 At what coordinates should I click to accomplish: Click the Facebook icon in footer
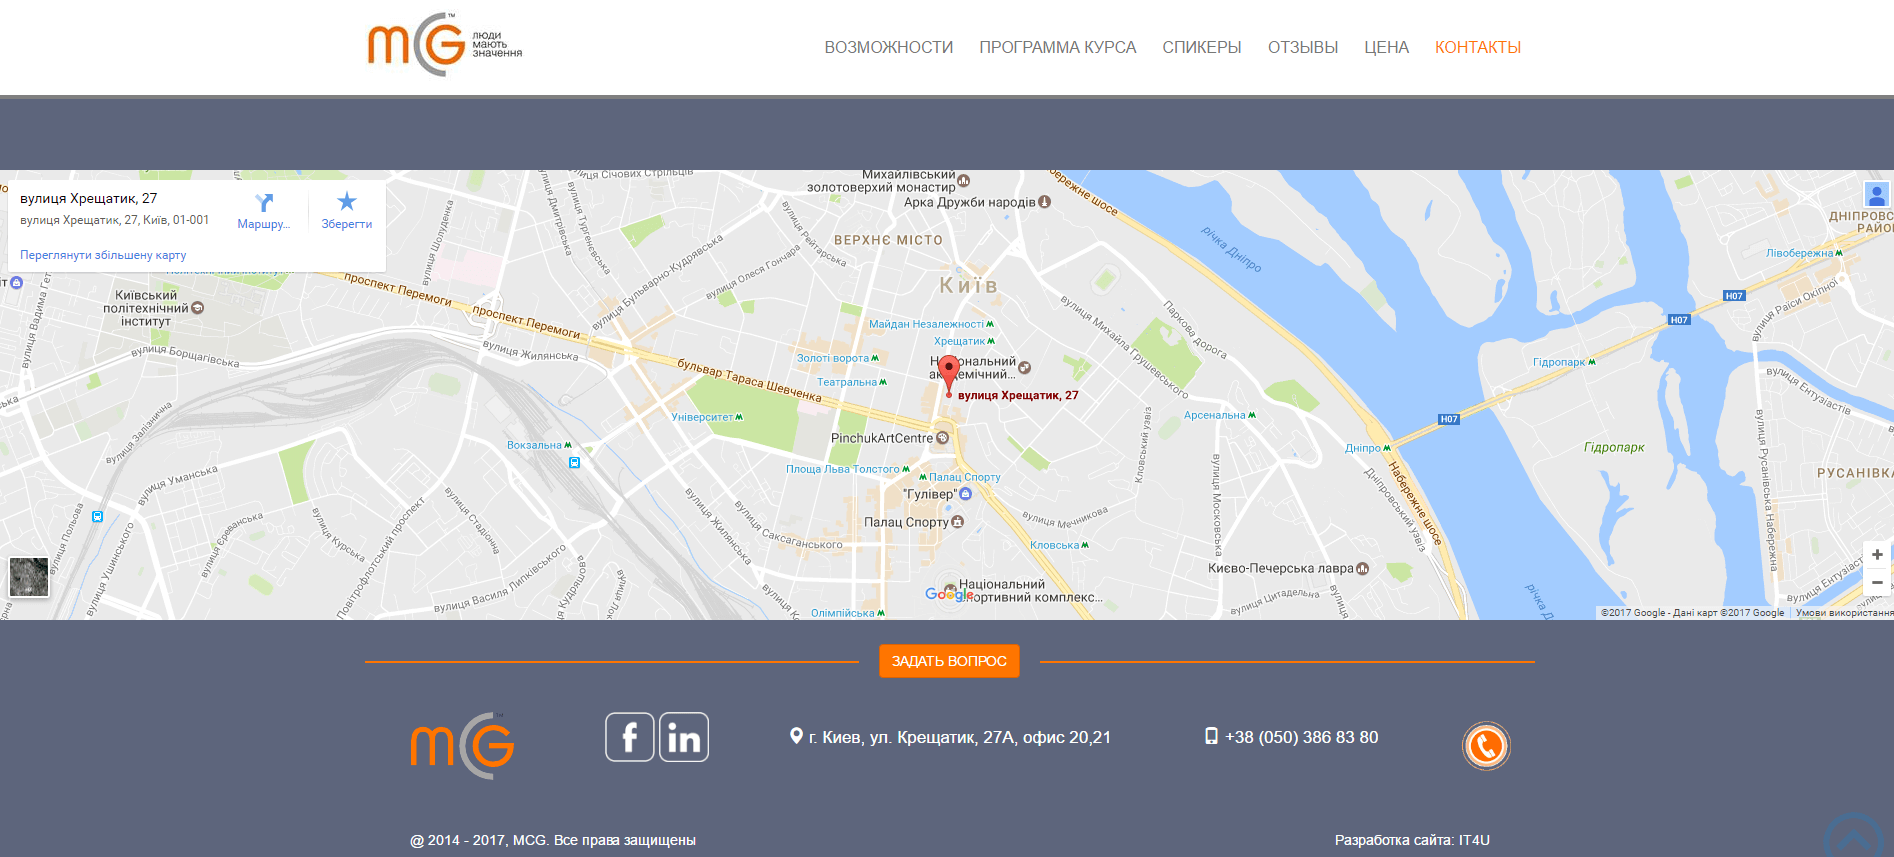(x=629, y=738)
